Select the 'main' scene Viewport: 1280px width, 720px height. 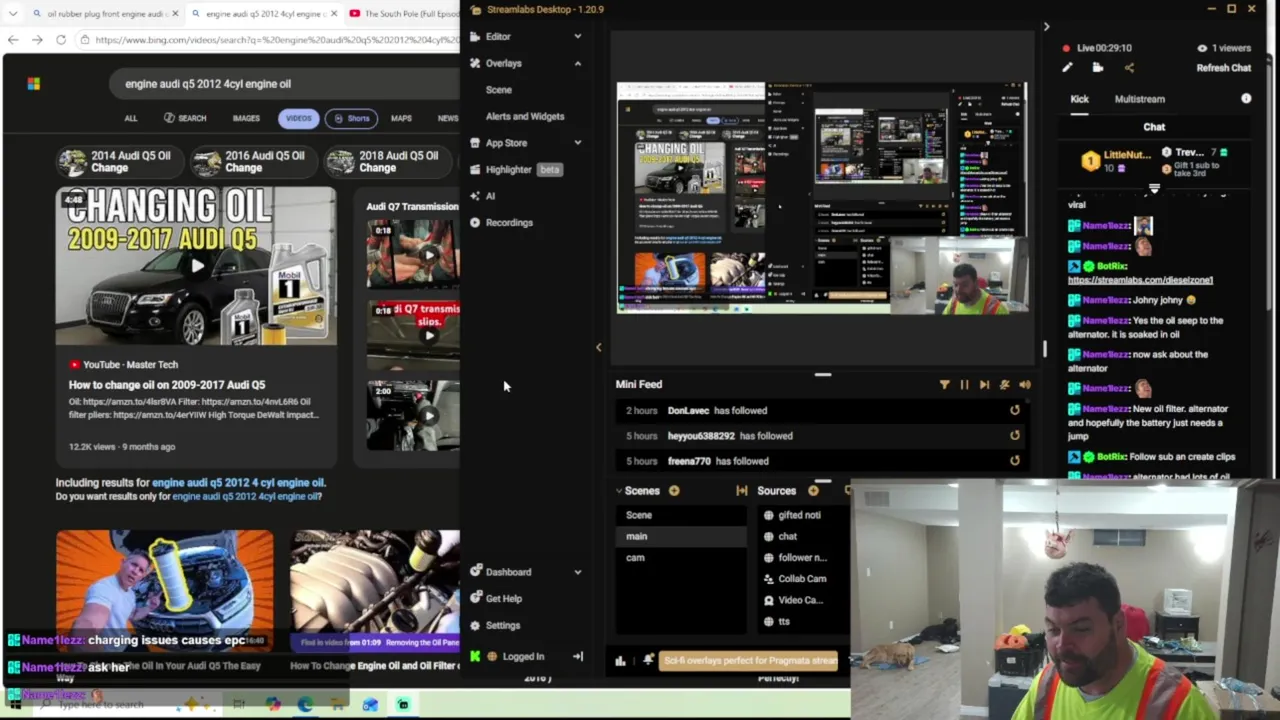680,536
